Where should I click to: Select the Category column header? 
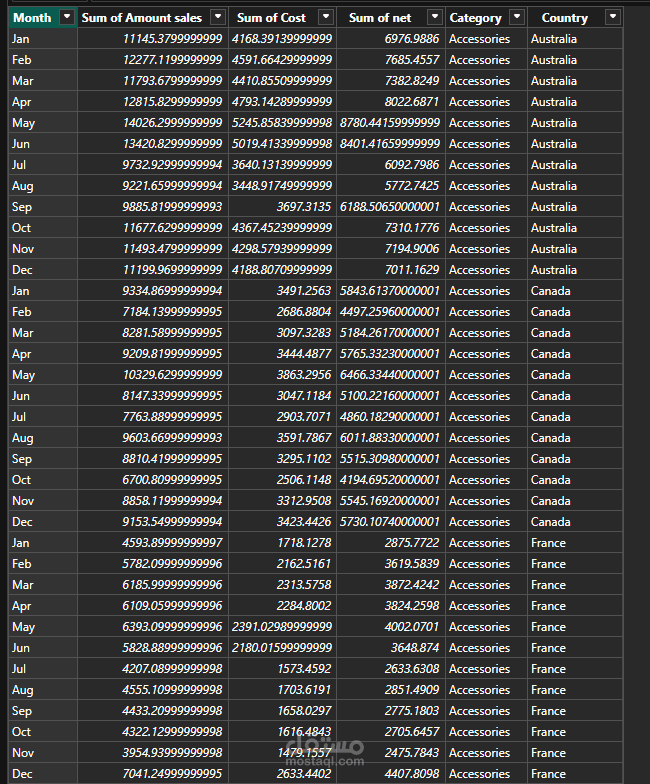(486, 18)
